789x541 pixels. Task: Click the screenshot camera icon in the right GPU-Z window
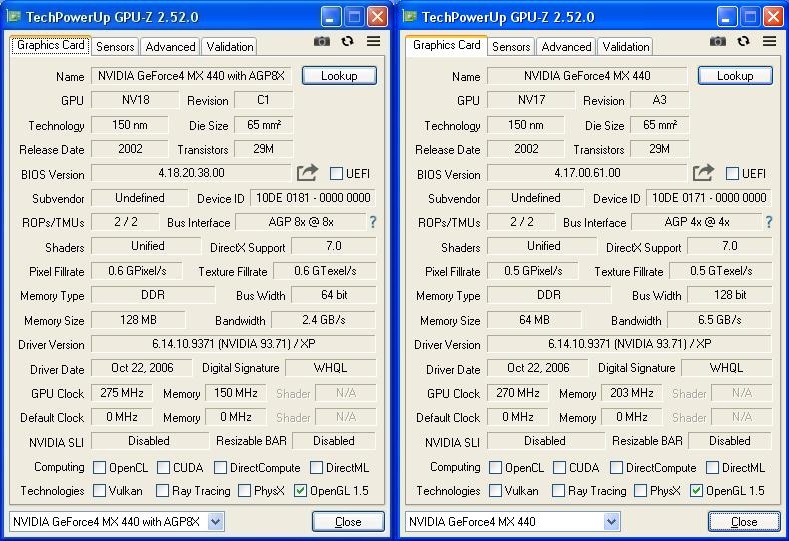pyautogui.click(x=718, y=41)
